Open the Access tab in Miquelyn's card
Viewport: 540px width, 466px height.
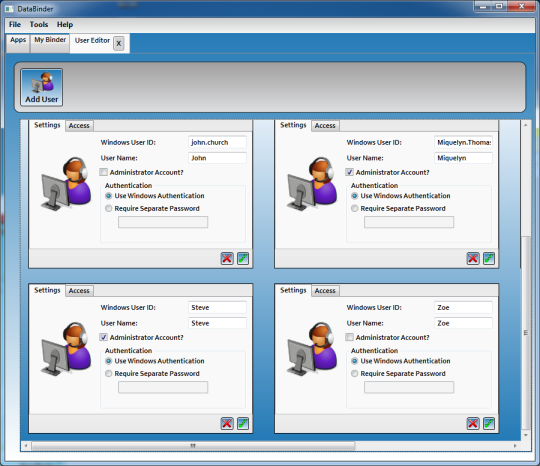pyautogui.click(x=325, y=126)
